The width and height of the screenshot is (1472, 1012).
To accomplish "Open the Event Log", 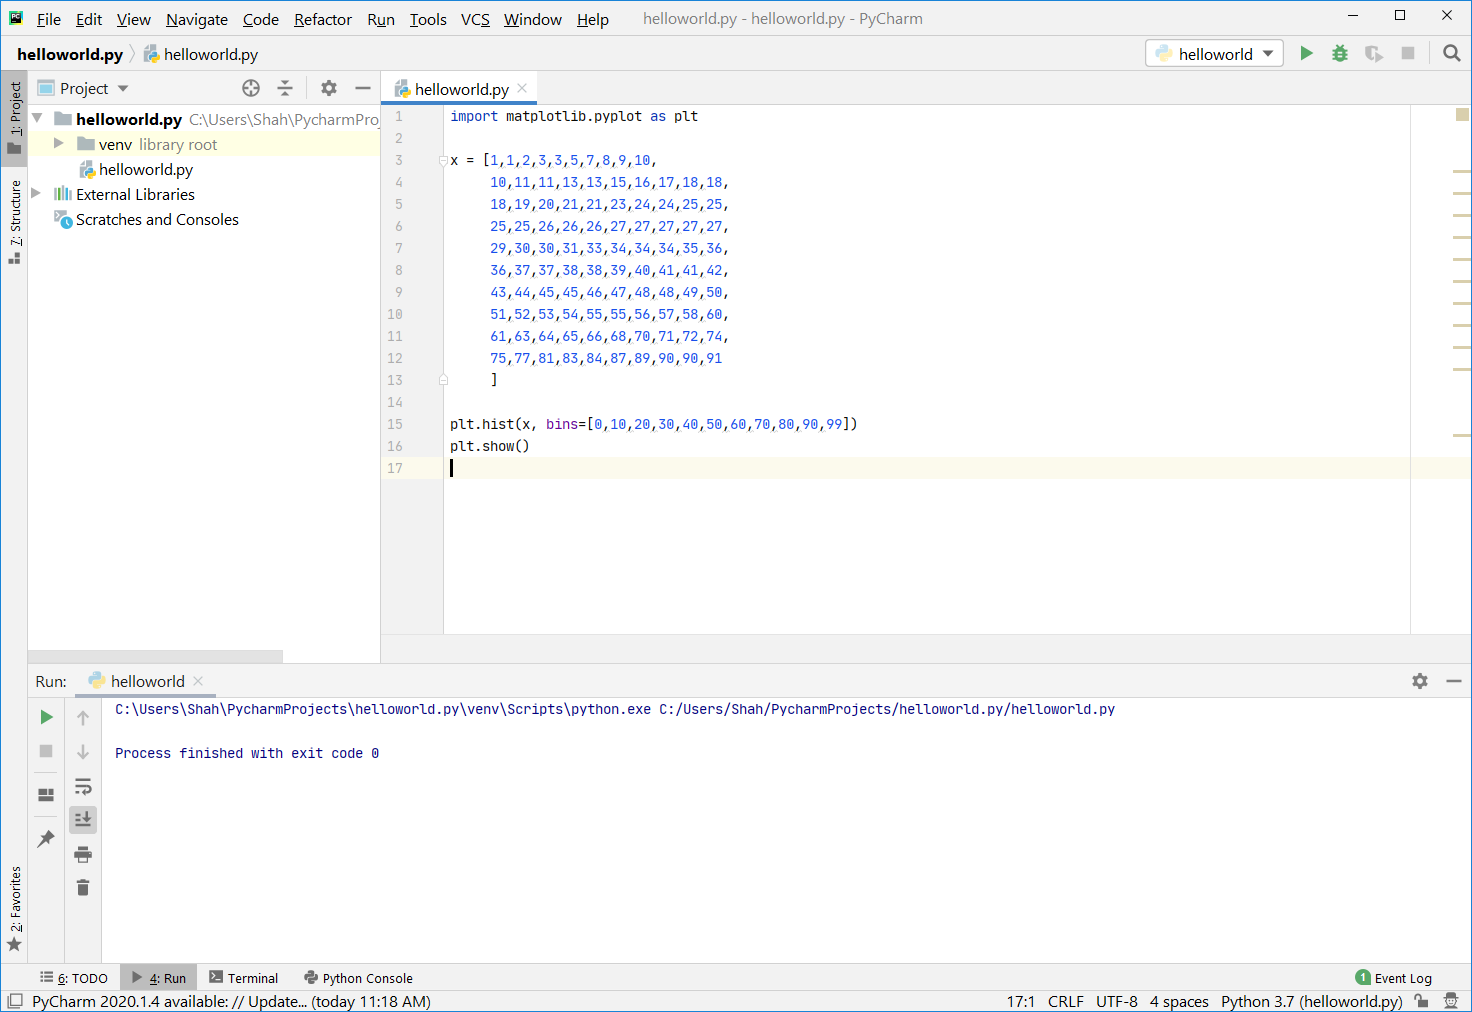I will [x=1394, y=978].
